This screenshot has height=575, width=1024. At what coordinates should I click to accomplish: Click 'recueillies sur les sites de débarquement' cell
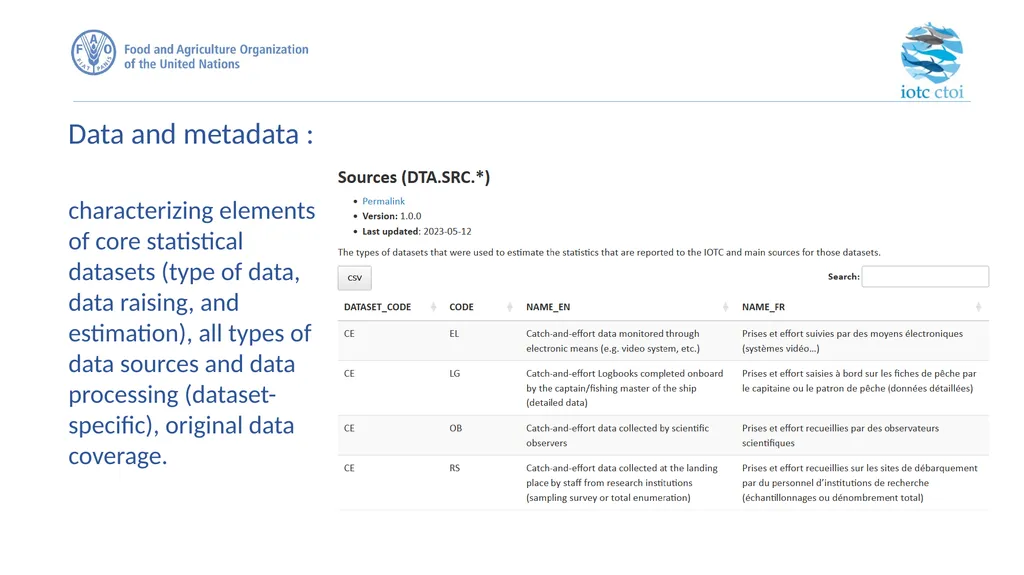859,483
